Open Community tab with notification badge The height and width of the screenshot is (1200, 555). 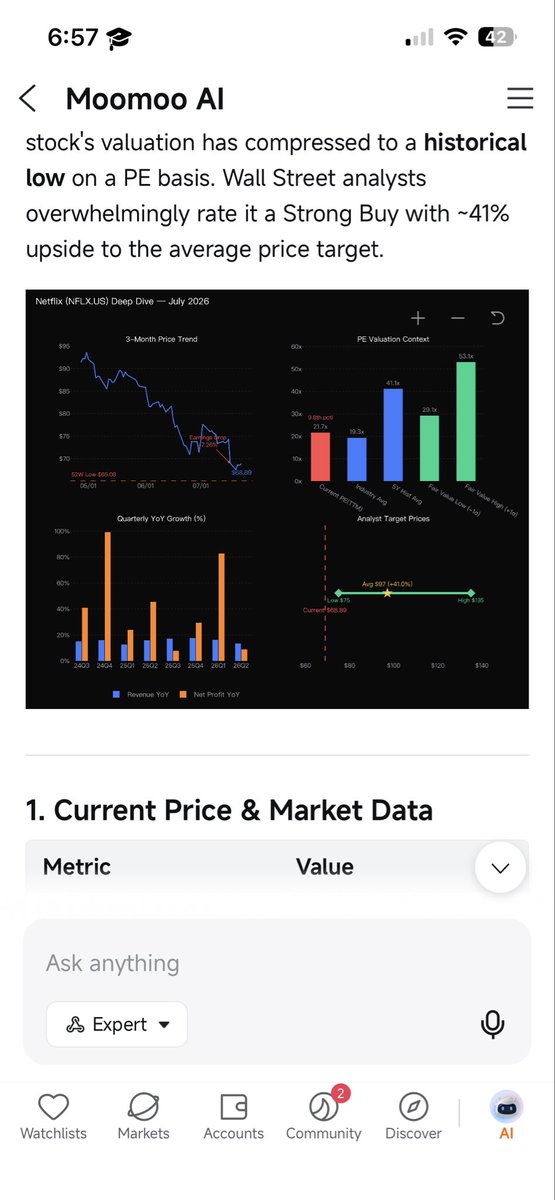tap(323, 1116)
